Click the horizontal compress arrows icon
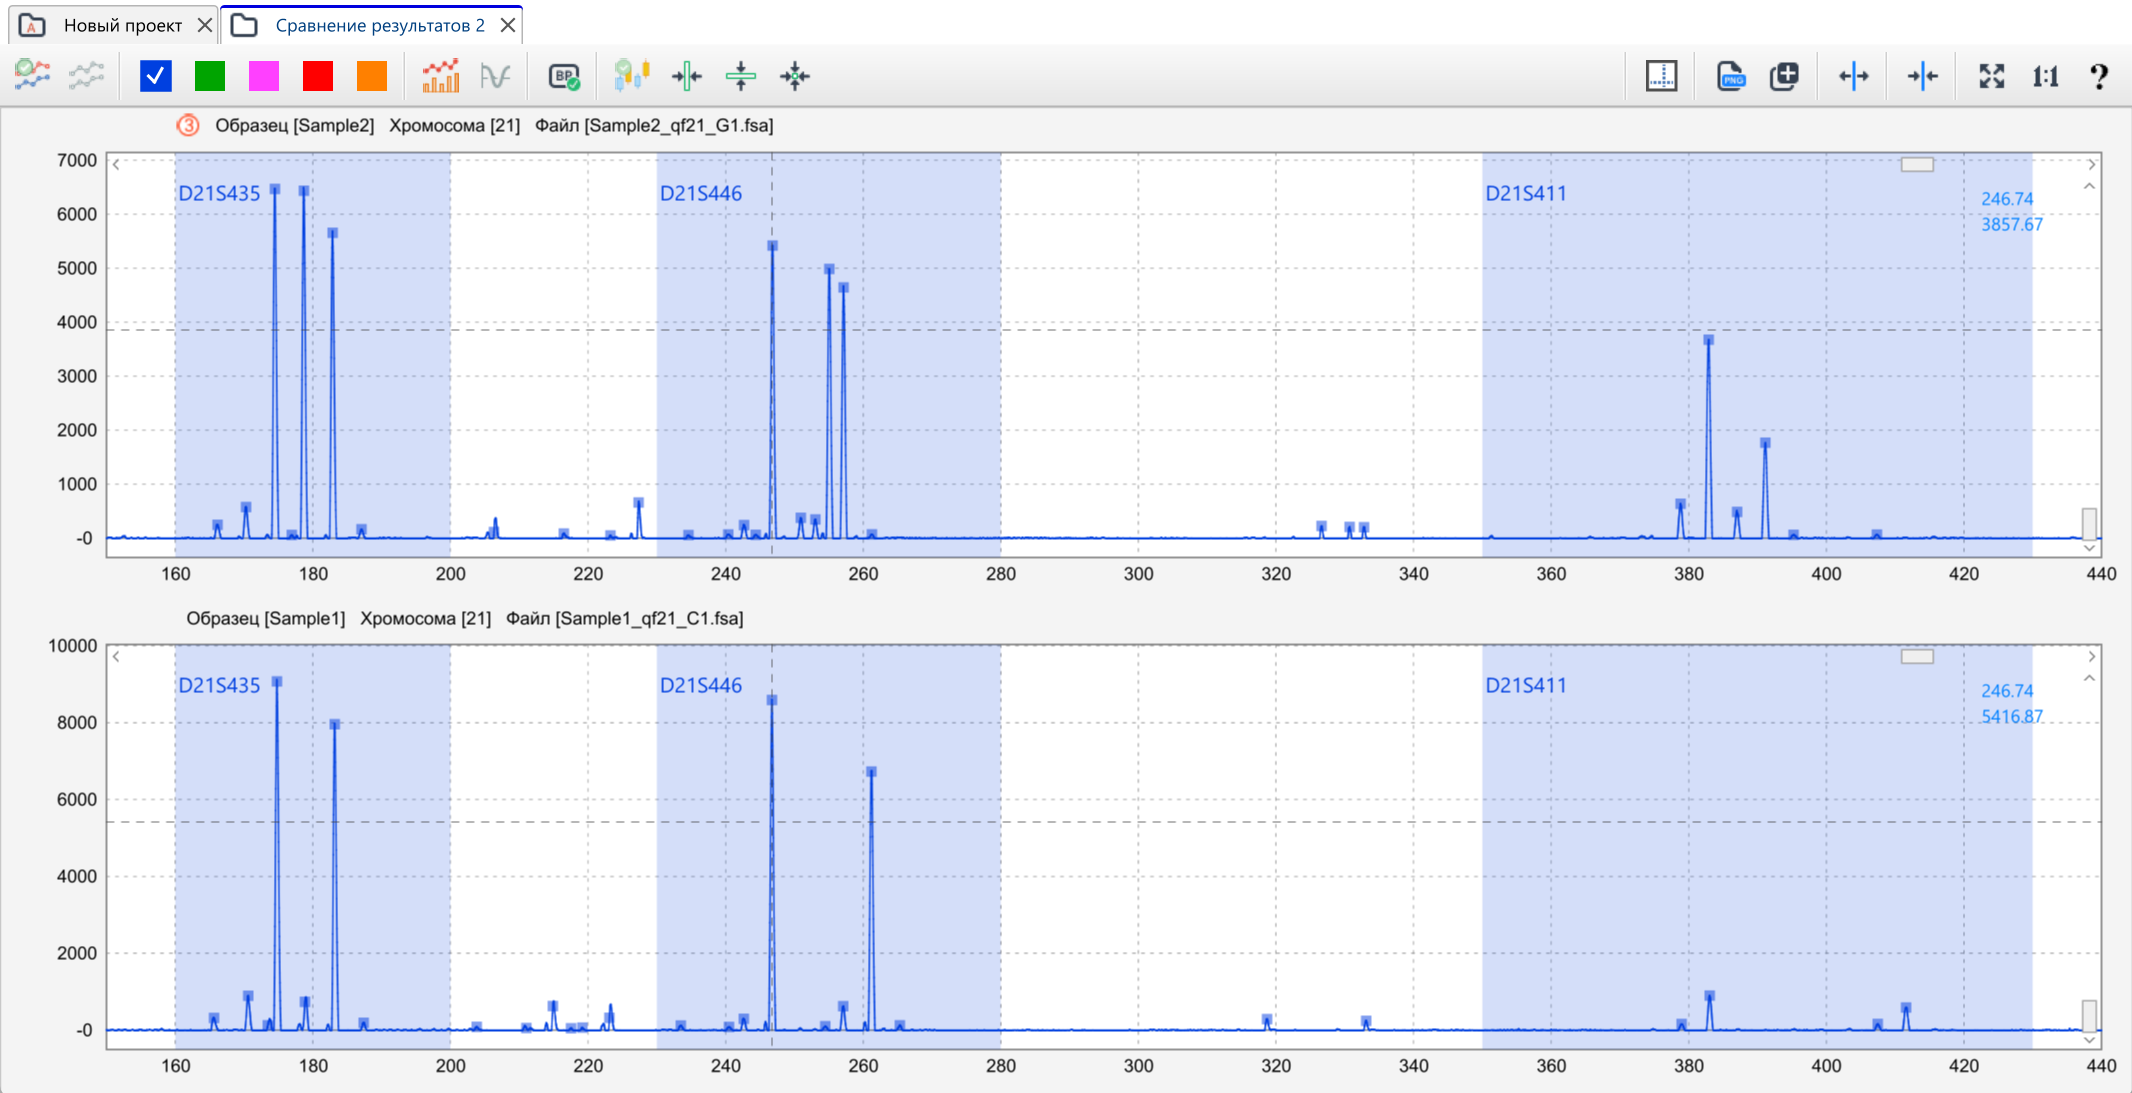2132x1093 pixels. point(1922,76)
